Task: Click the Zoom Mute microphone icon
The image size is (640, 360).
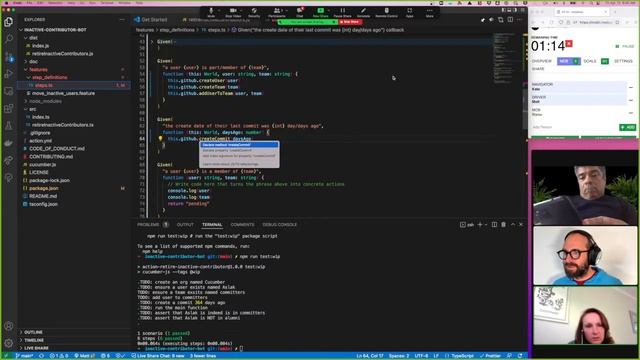Action: pos(211,12)
